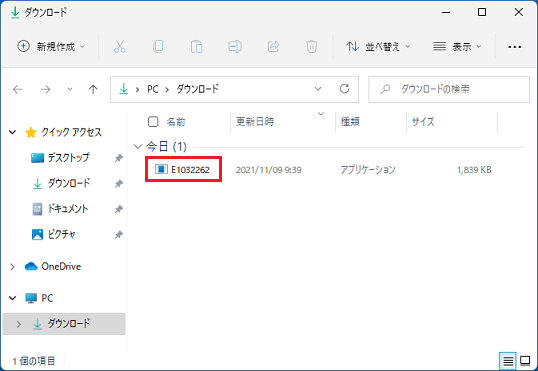The image size is (538, 371).
Task: Click the Paste clipboard icon
Action: pos(196,46)
